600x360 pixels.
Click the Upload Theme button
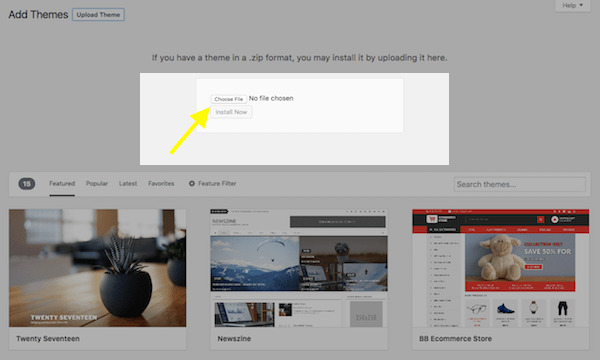click(98, 15)
